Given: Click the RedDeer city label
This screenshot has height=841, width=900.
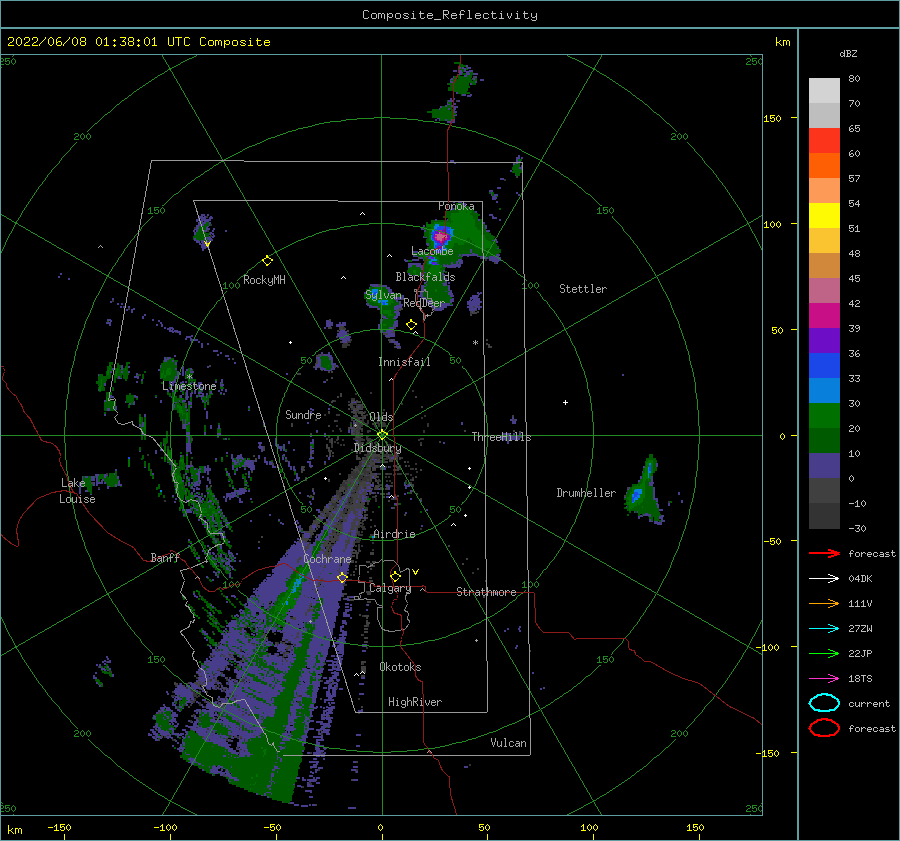Looking at the screenshot, I should pyautogui.click(x=424, y=303).
